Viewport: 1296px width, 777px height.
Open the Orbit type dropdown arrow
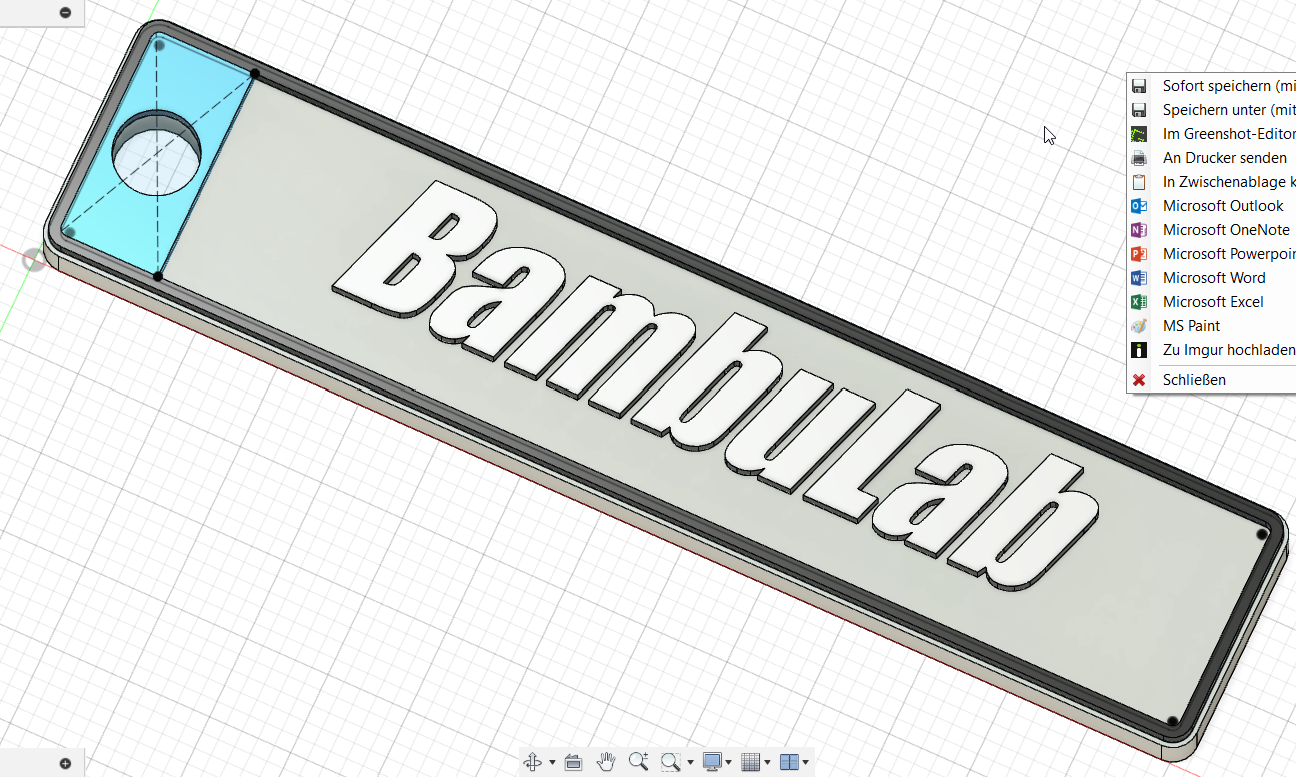click(552, 763)
